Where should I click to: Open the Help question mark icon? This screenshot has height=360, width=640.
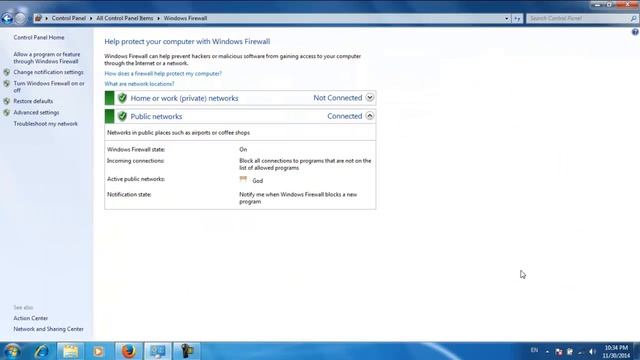[x=635, y=32]
